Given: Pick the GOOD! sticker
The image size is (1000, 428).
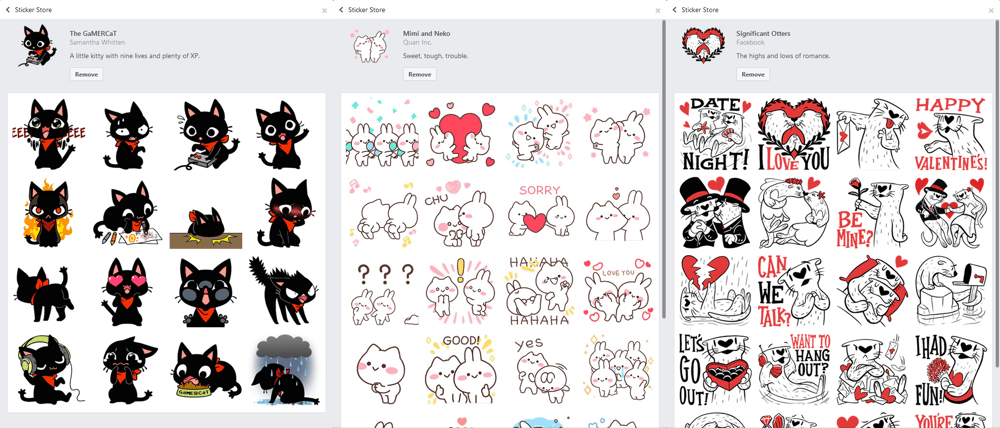Looking at the screenshot, I should (459, 370).
